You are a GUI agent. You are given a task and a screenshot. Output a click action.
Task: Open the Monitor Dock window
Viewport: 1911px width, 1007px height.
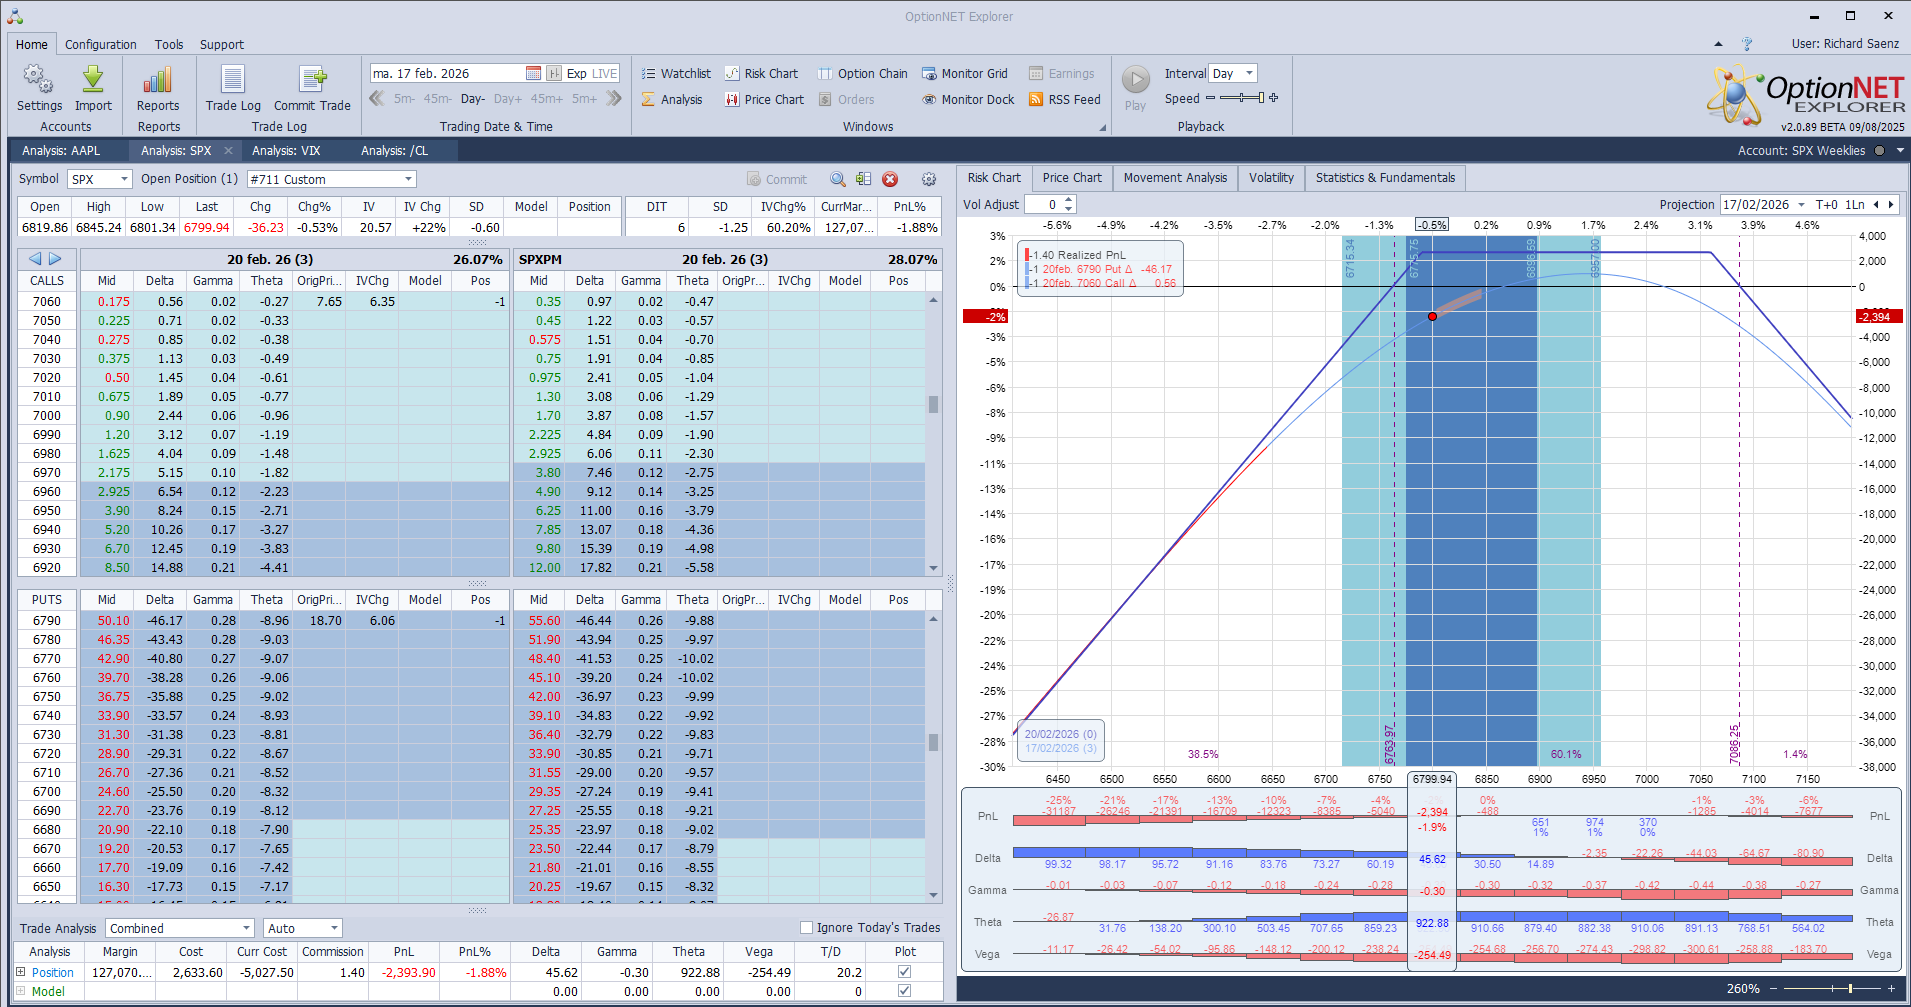pos(968,99)
